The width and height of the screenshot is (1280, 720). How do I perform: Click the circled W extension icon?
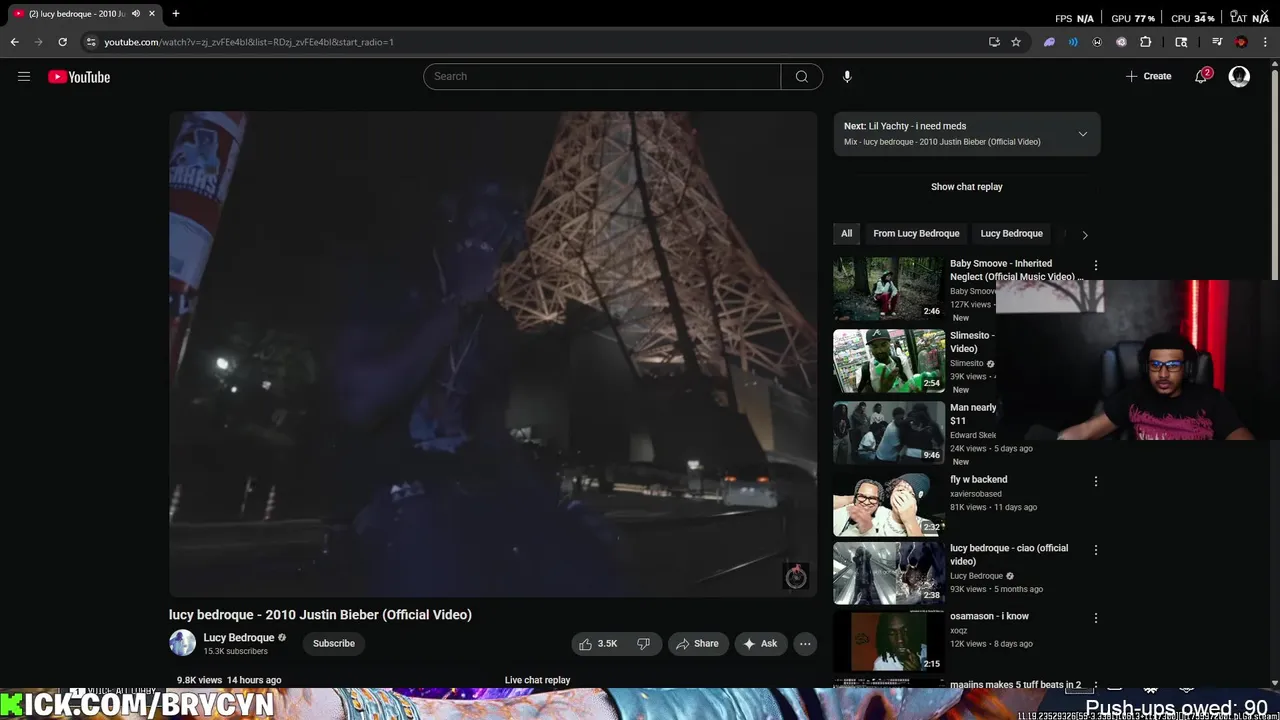click(x=1097, y=42)
